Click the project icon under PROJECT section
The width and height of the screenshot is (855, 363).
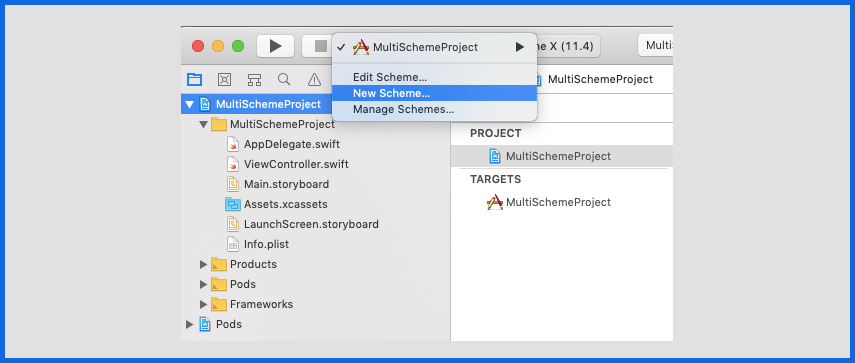495,156
